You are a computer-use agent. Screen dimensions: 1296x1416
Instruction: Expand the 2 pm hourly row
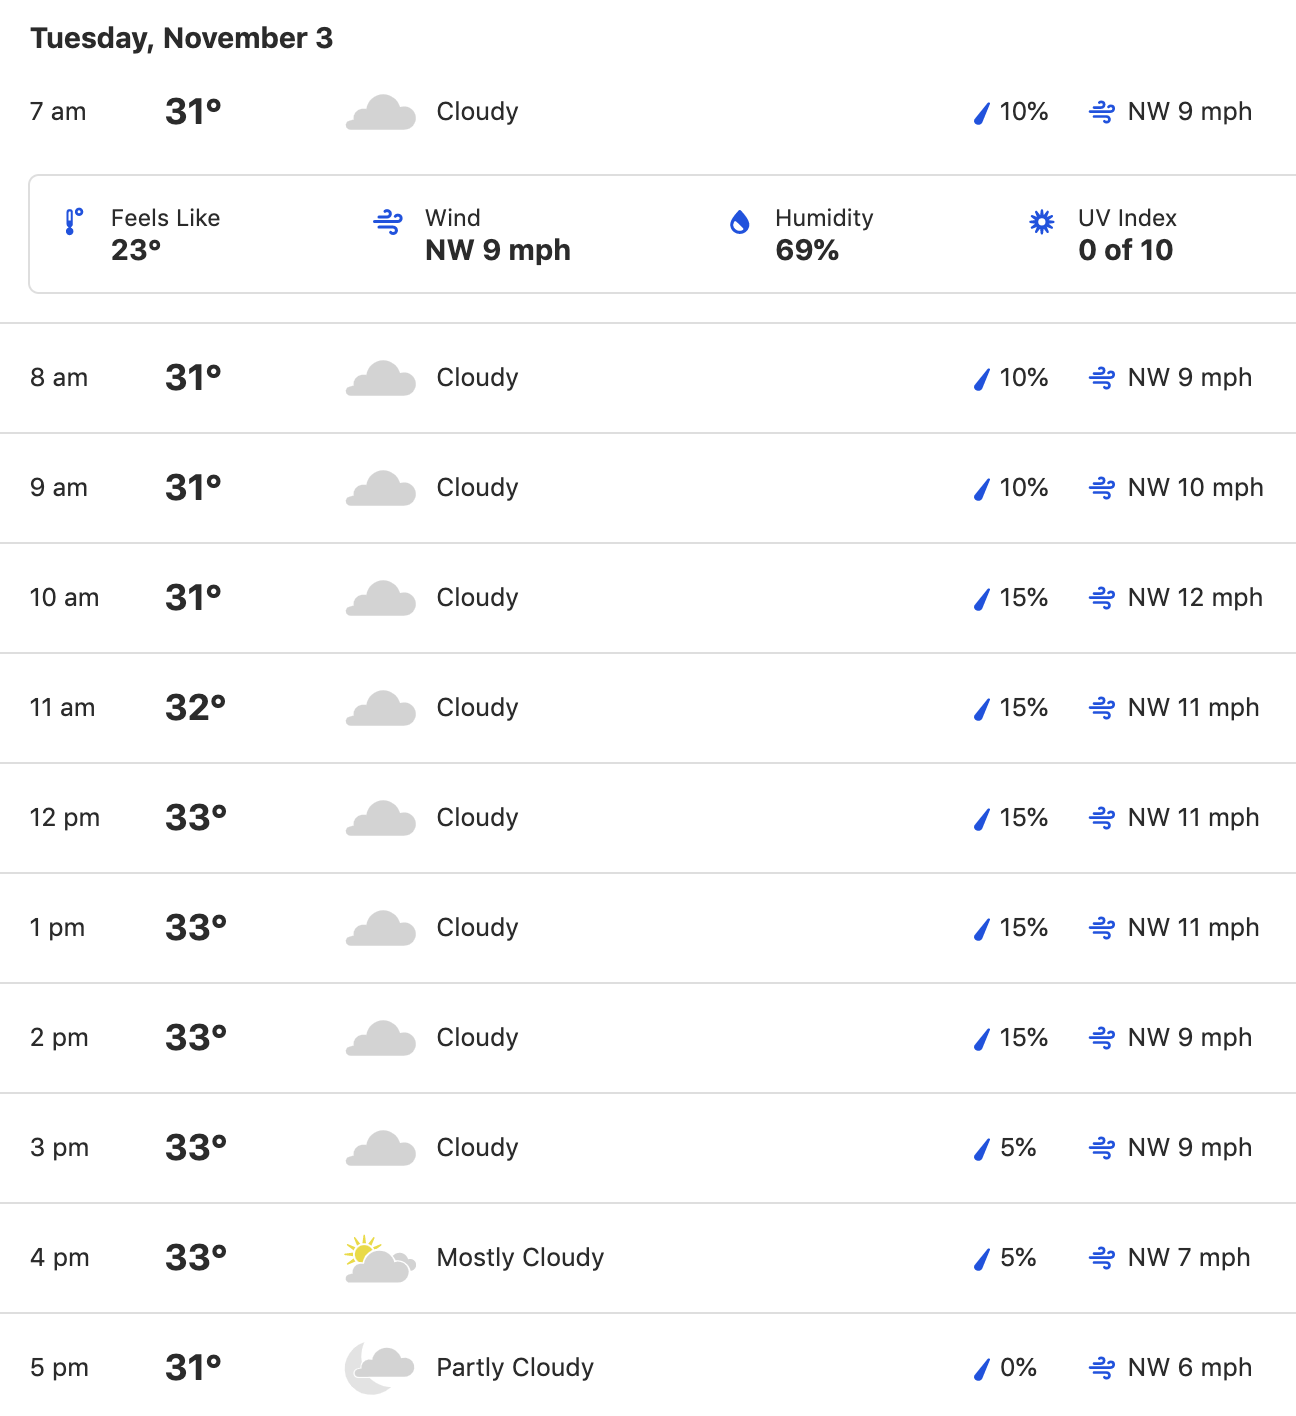tap(648, 1038)
